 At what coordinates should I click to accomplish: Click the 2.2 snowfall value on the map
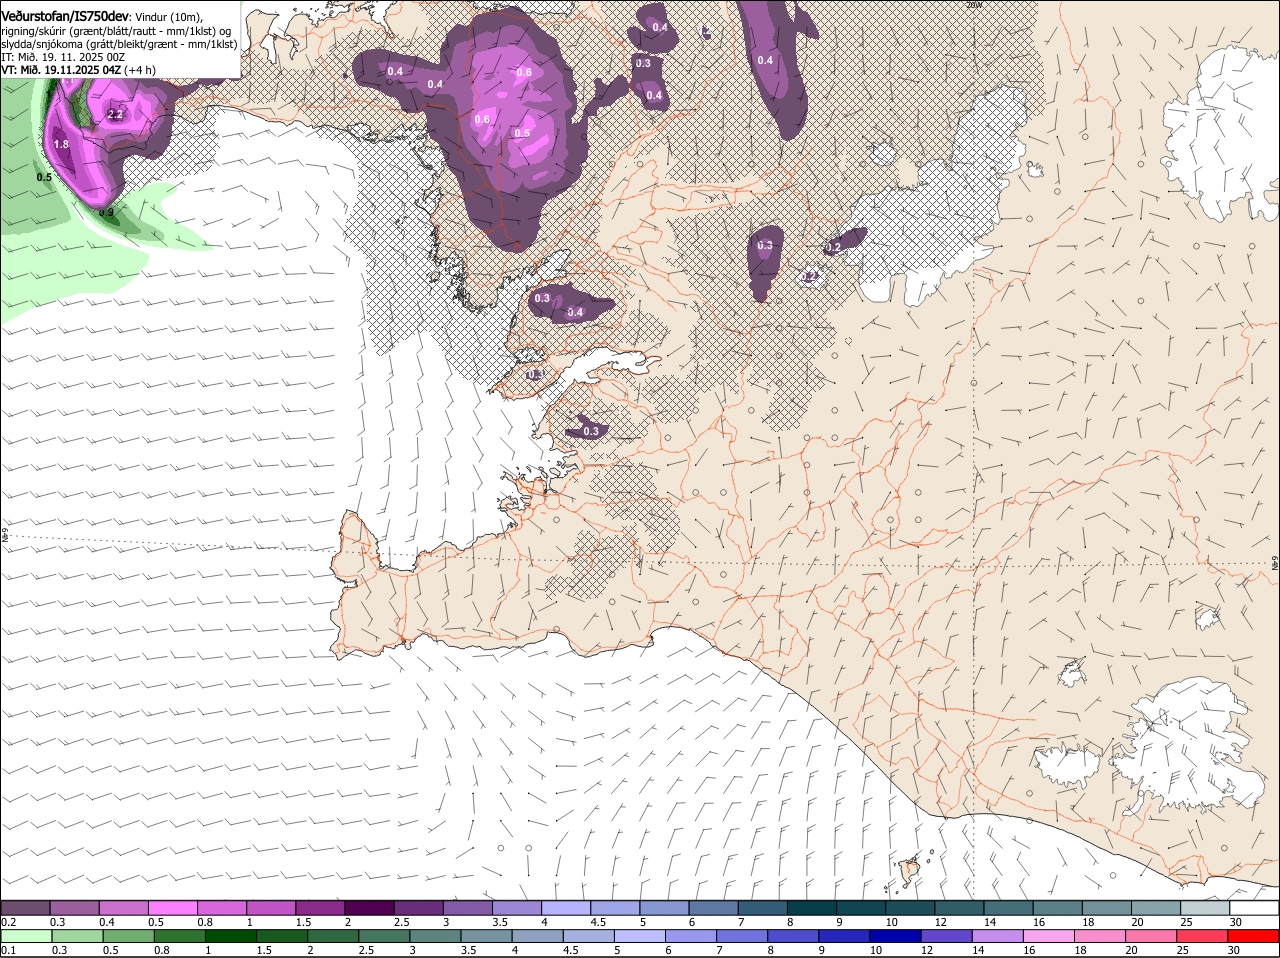pos(115,115)
